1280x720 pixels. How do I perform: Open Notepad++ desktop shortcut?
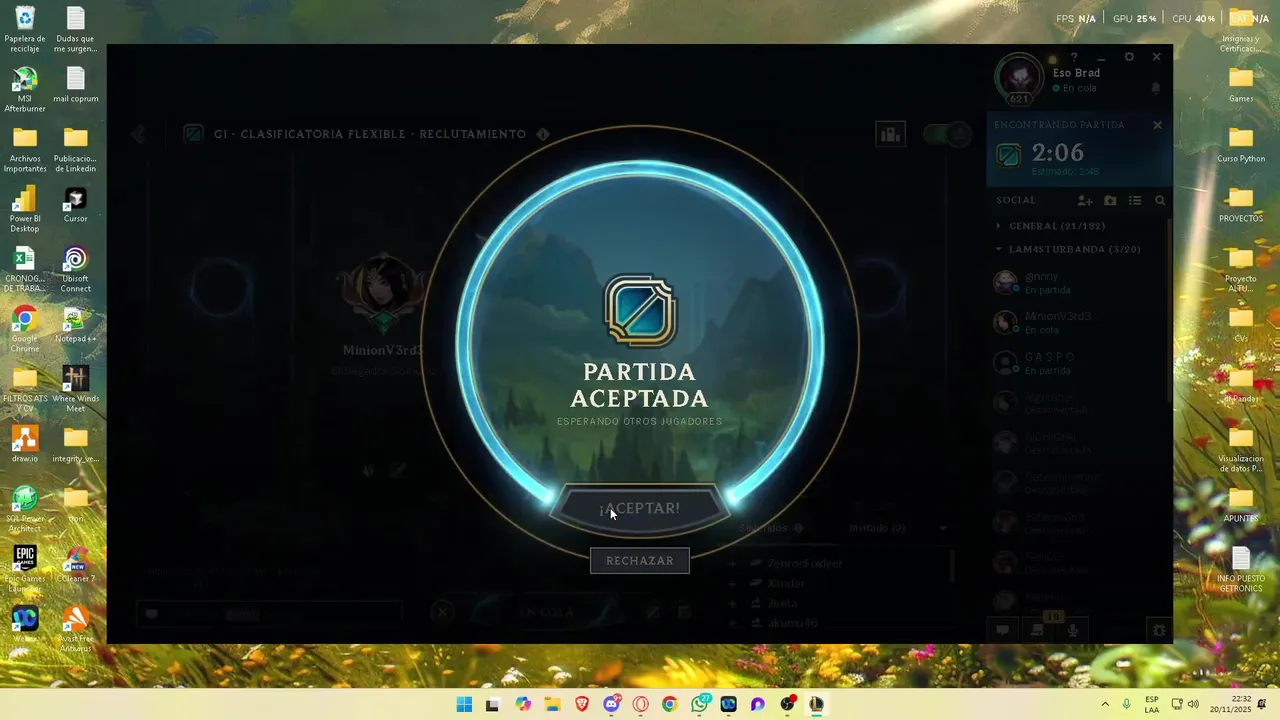coord(75,325)
